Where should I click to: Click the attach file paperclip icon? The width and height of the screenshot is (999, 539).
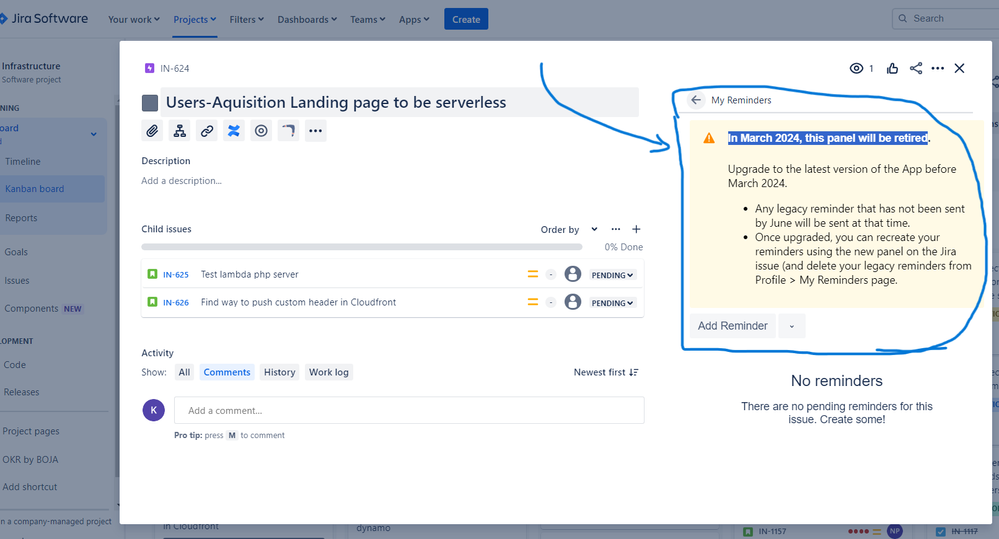(152, 131)
